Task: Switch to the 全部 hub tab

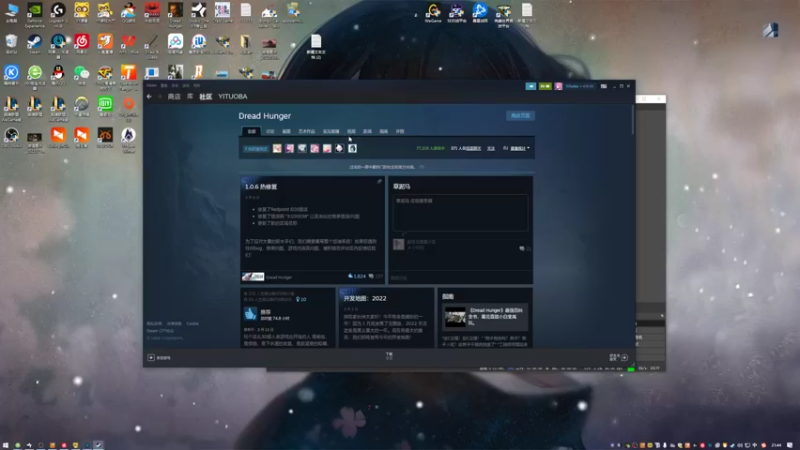Action: point(252,131)
